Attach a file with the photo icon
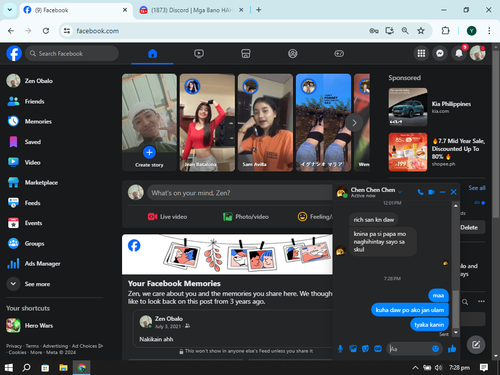Image resolution: width=500 pixels, height=375 pixels. (353, 349)
